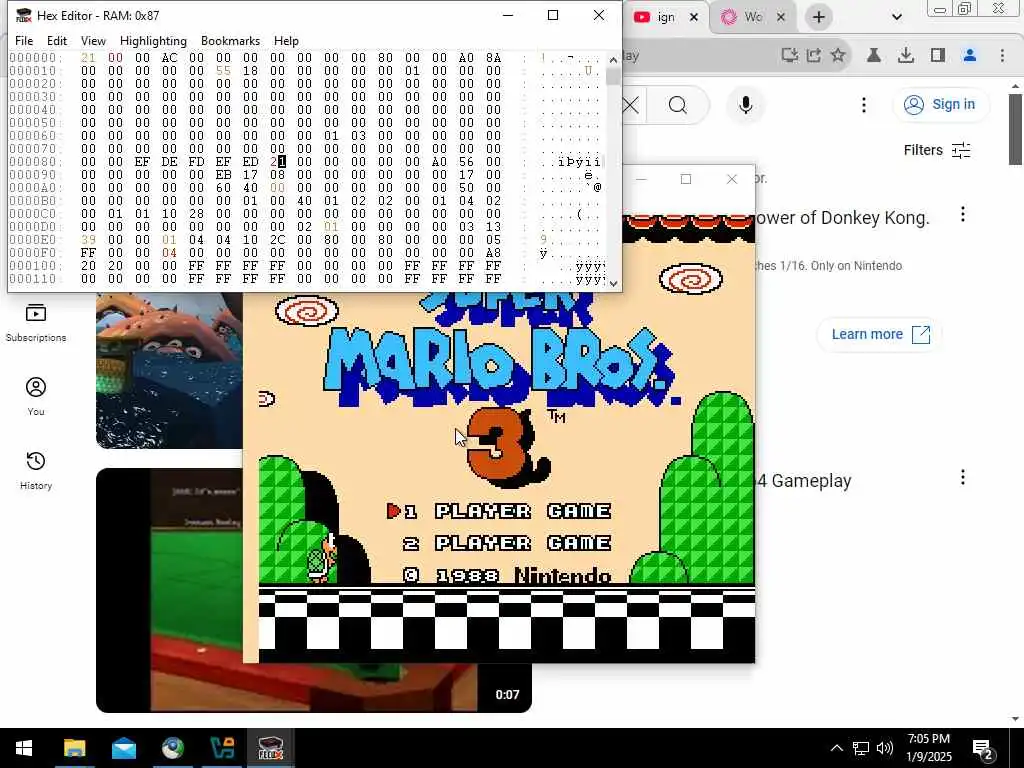Click byte 55 in row 000010
Screen dimensions: 1024x768
coord(223,71)
